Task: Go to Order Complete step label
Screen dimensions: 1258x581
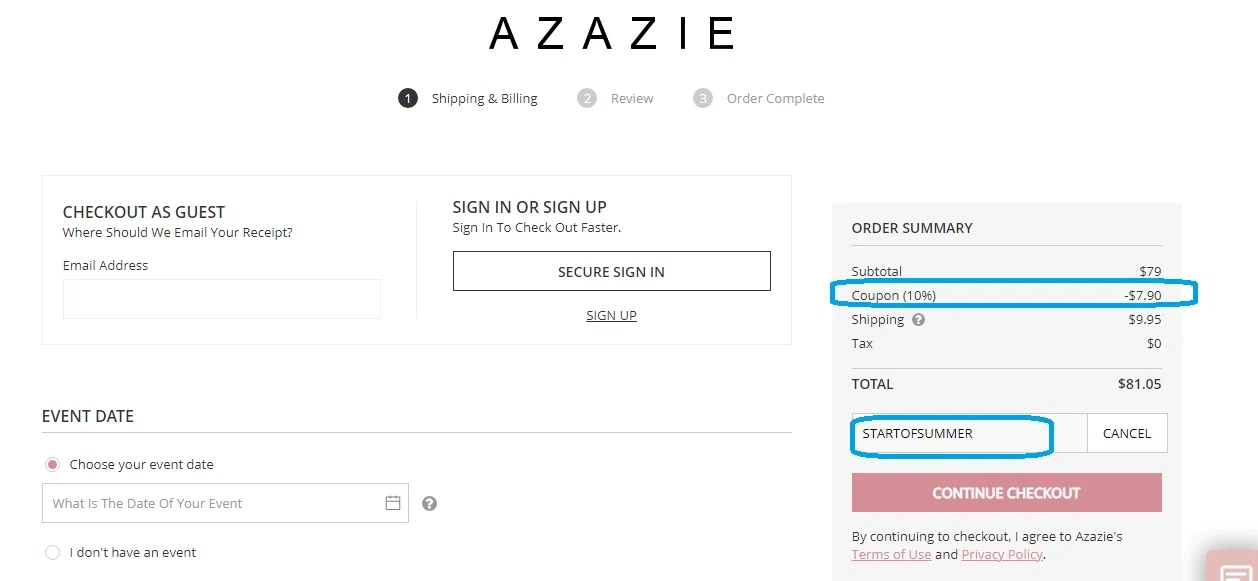Action: (x=775, y=98)
